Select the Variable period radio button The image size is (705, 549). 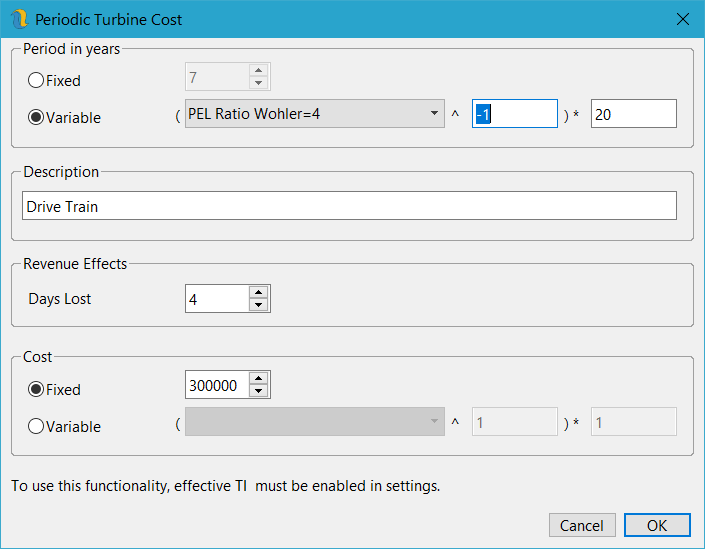(37, 117)
